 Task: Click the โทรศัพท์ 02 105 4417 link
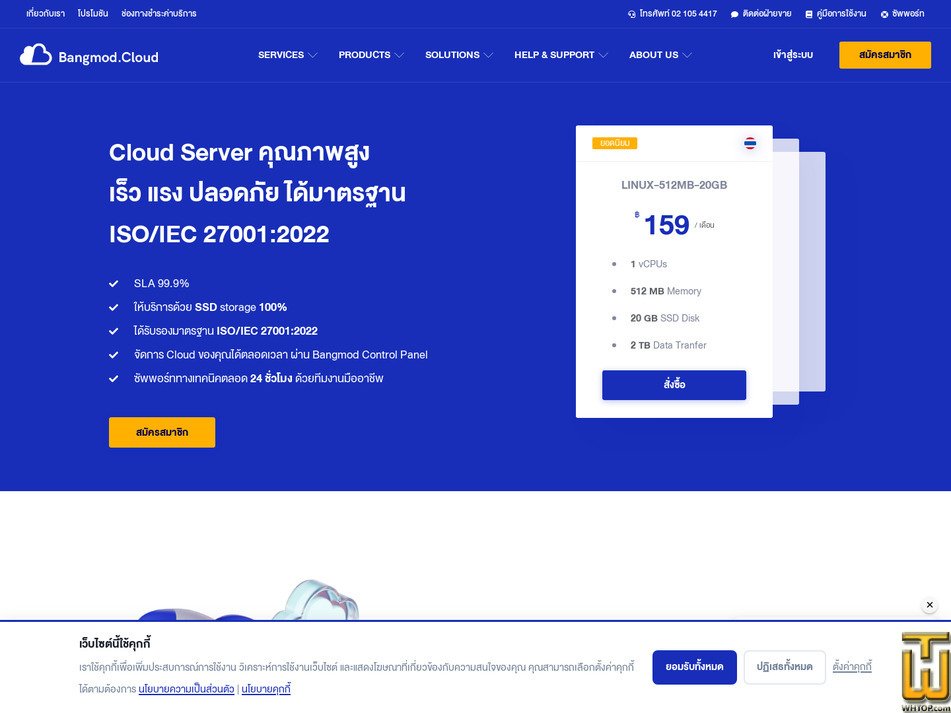pyautogui.click(x=673, y=14)
